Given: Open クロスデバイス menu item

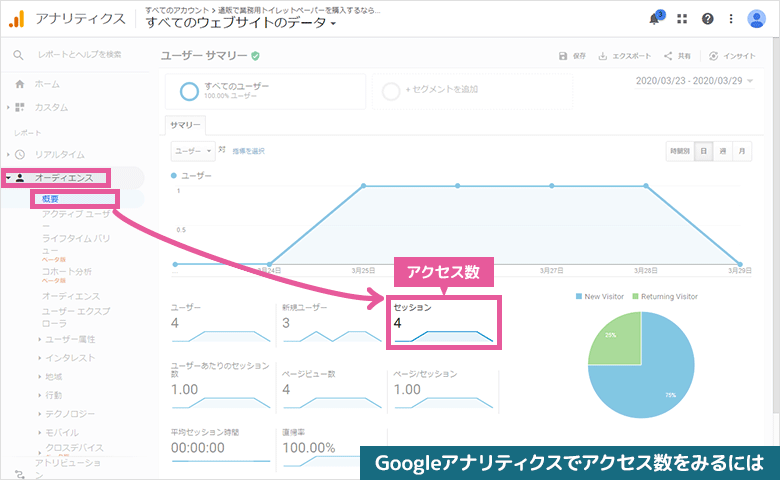Looking at the screenshot, I should (75, 448).
